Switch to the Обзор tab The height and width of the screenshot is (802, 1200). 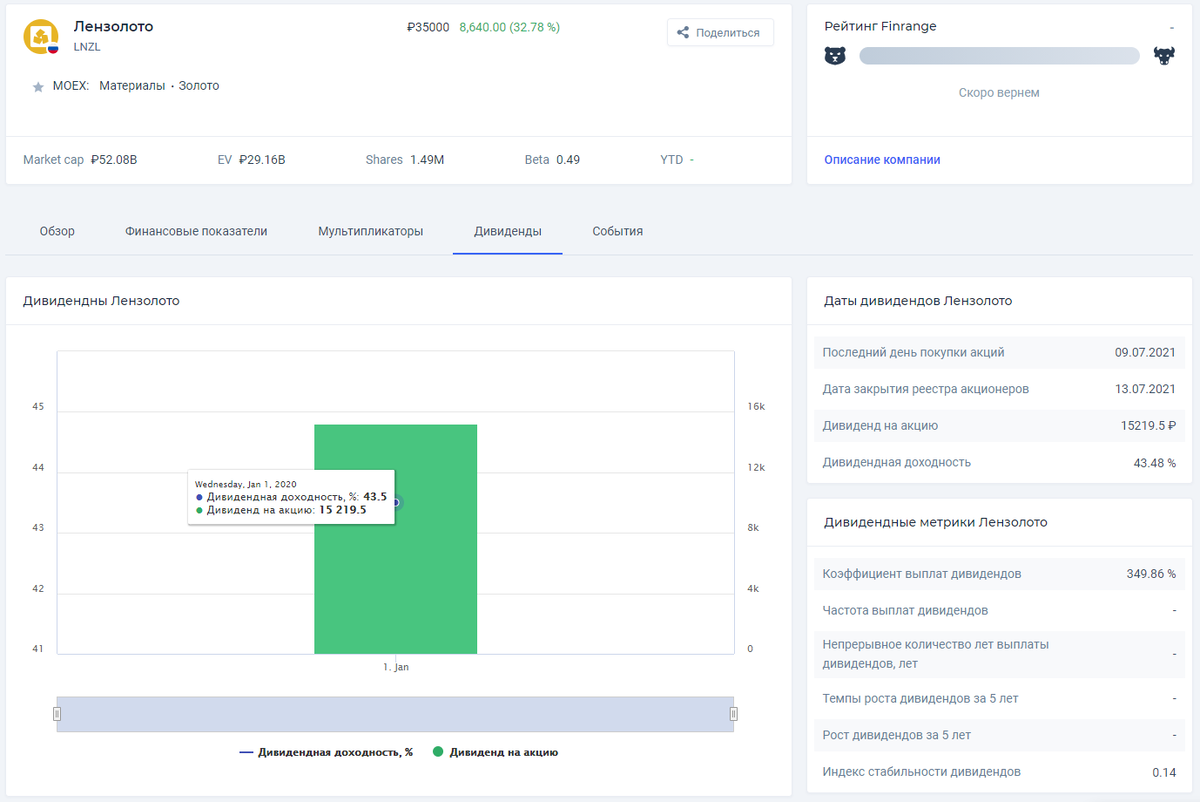pos(57,230)
